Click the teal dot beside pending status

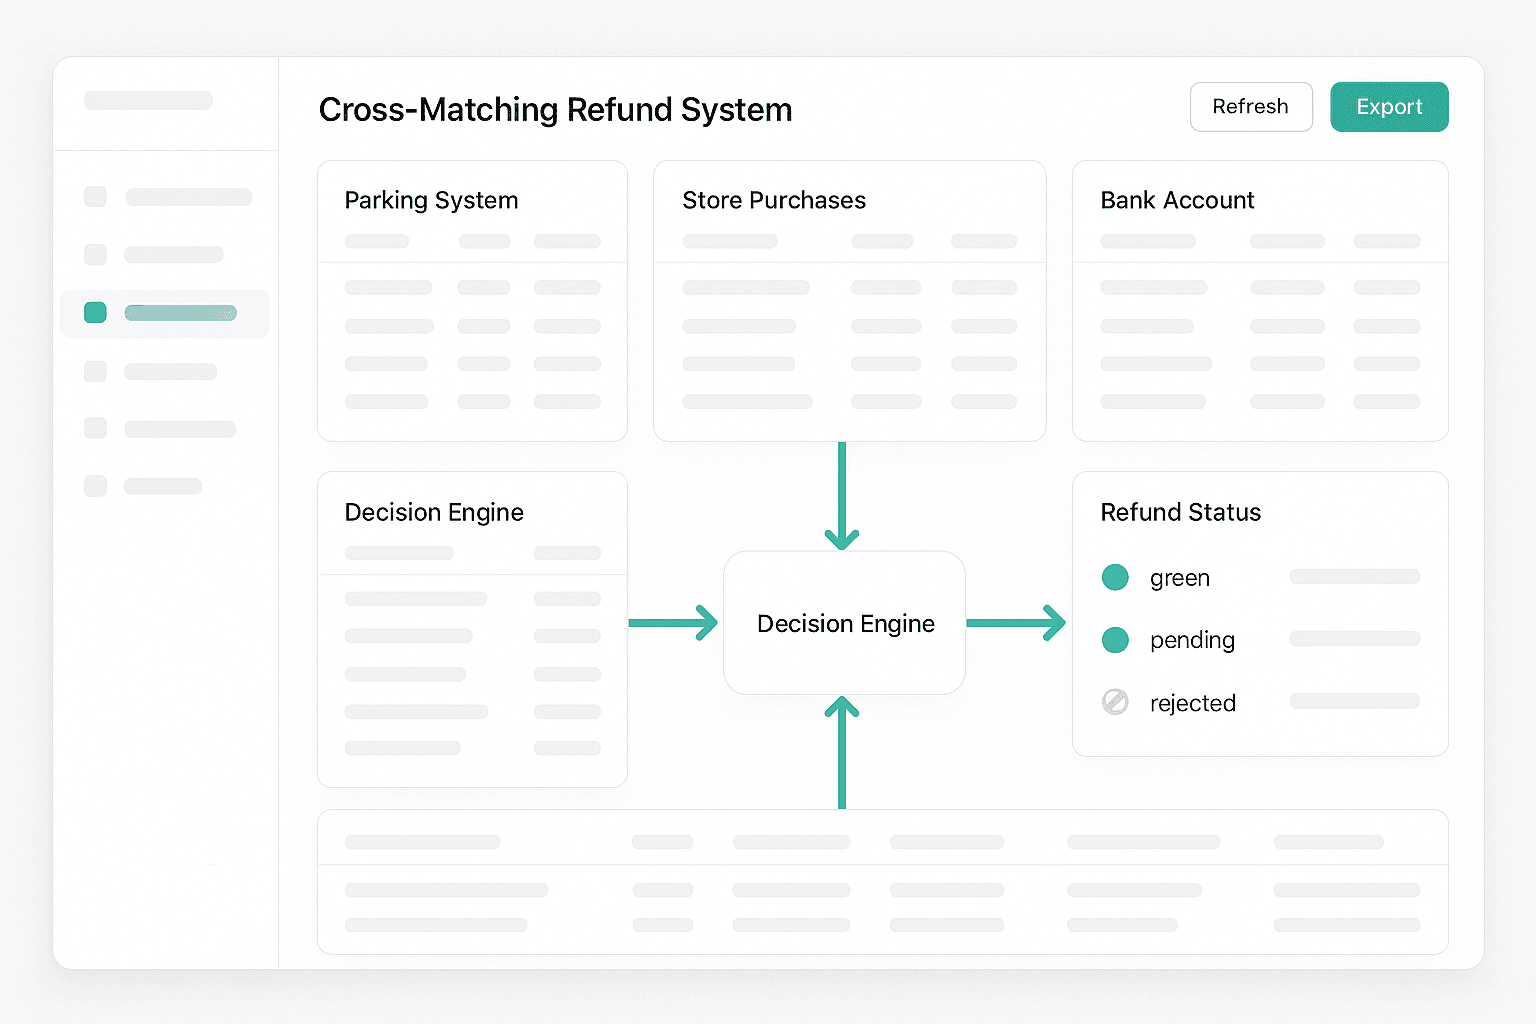click(1114, 640)
